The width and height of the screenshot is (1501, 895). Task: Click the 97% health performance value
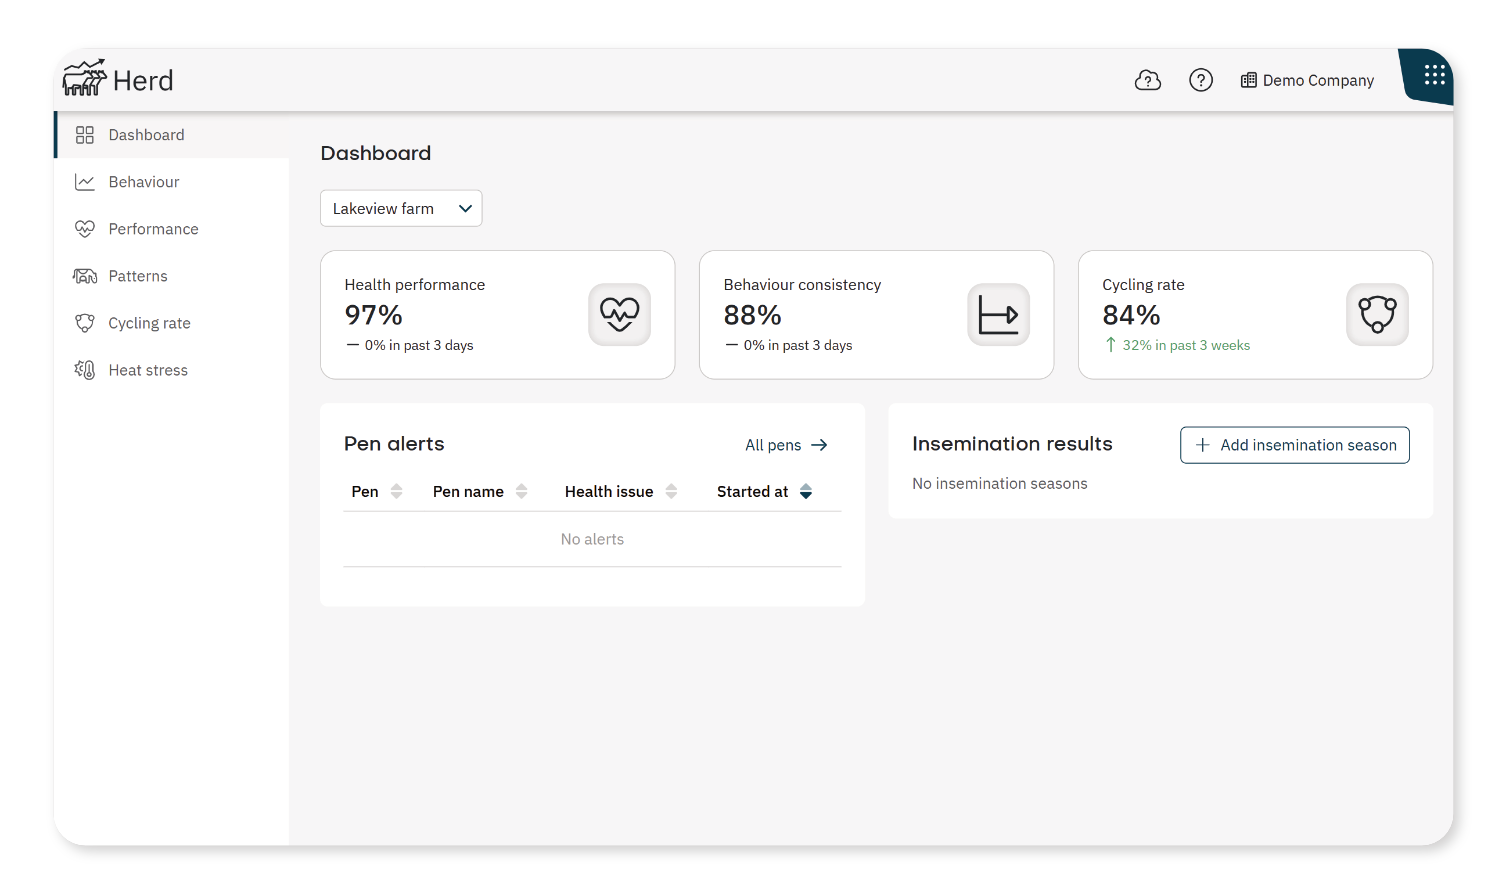[x=373, y=315]
